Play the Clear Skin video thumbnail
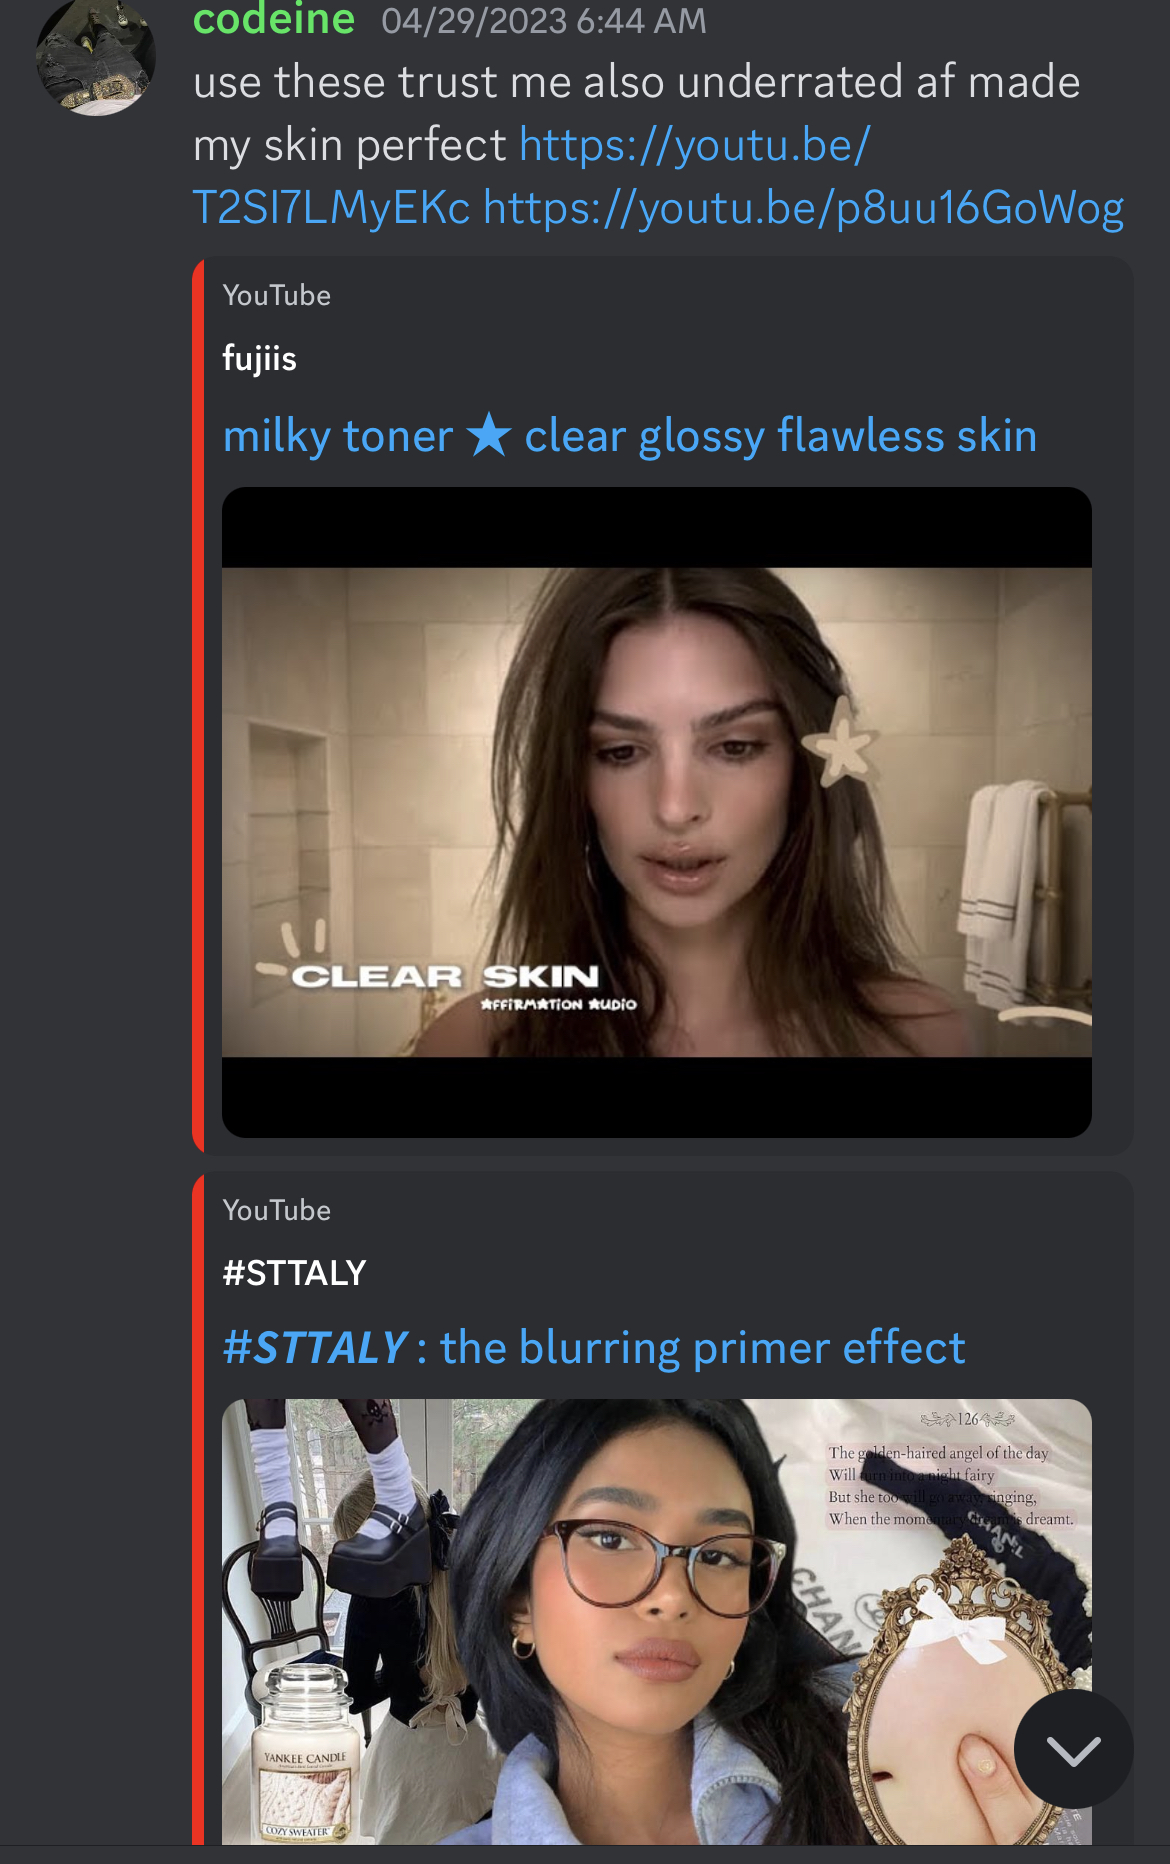1170x1864 pixels. point(657,812)
